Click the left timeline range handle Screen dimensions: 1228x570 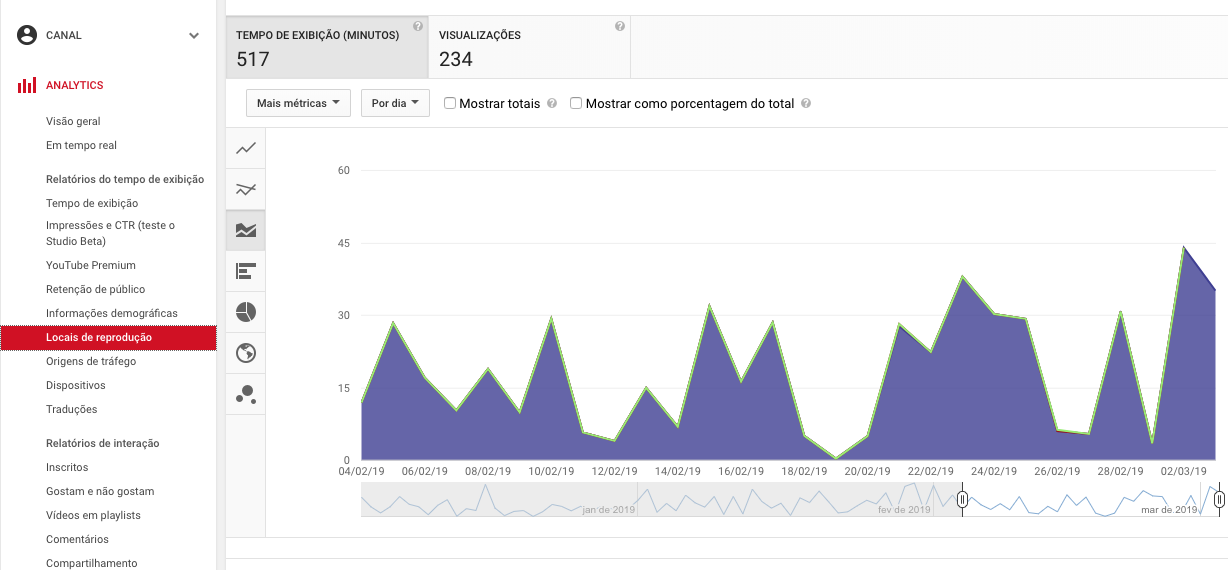962,499
